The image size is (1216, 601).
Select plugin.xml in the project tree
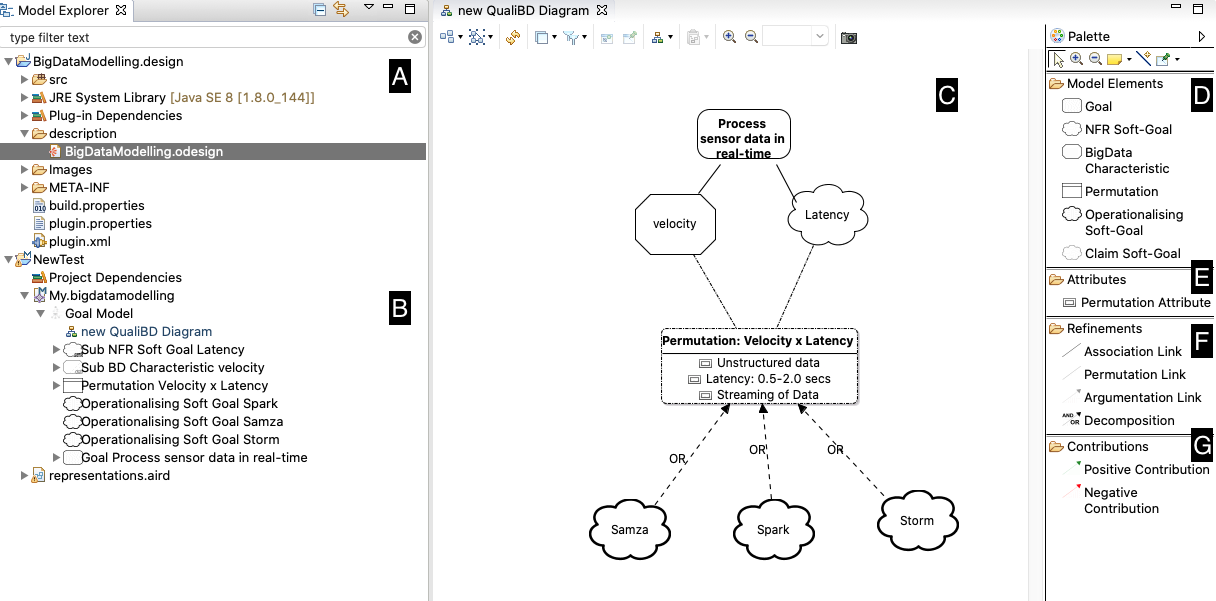(x=79, y=241)
